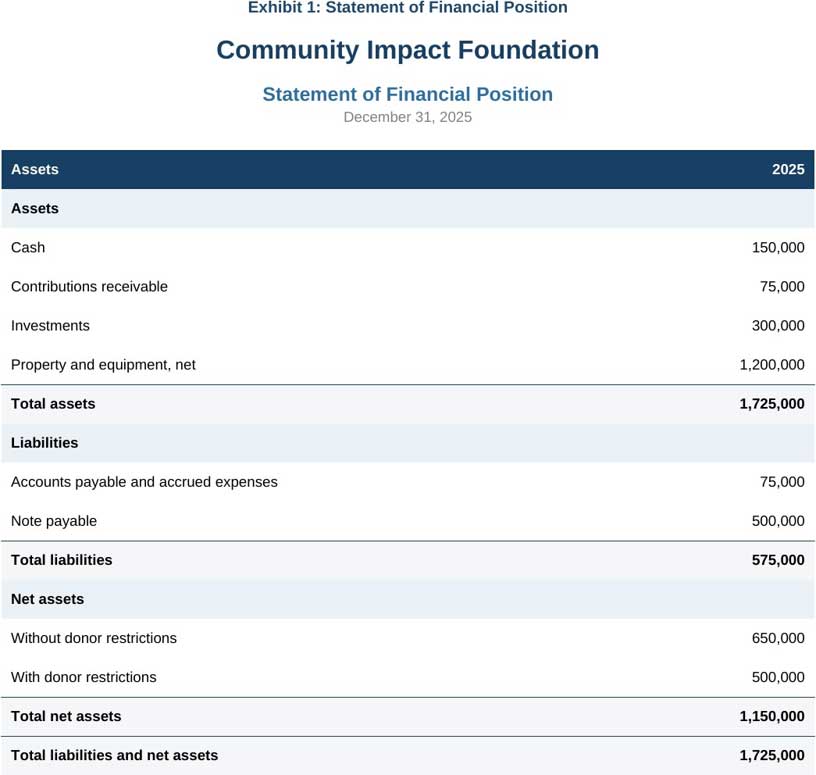816x775 pixels.
Task: Click the Cash amount '150,000'
Action: point(778,247)
